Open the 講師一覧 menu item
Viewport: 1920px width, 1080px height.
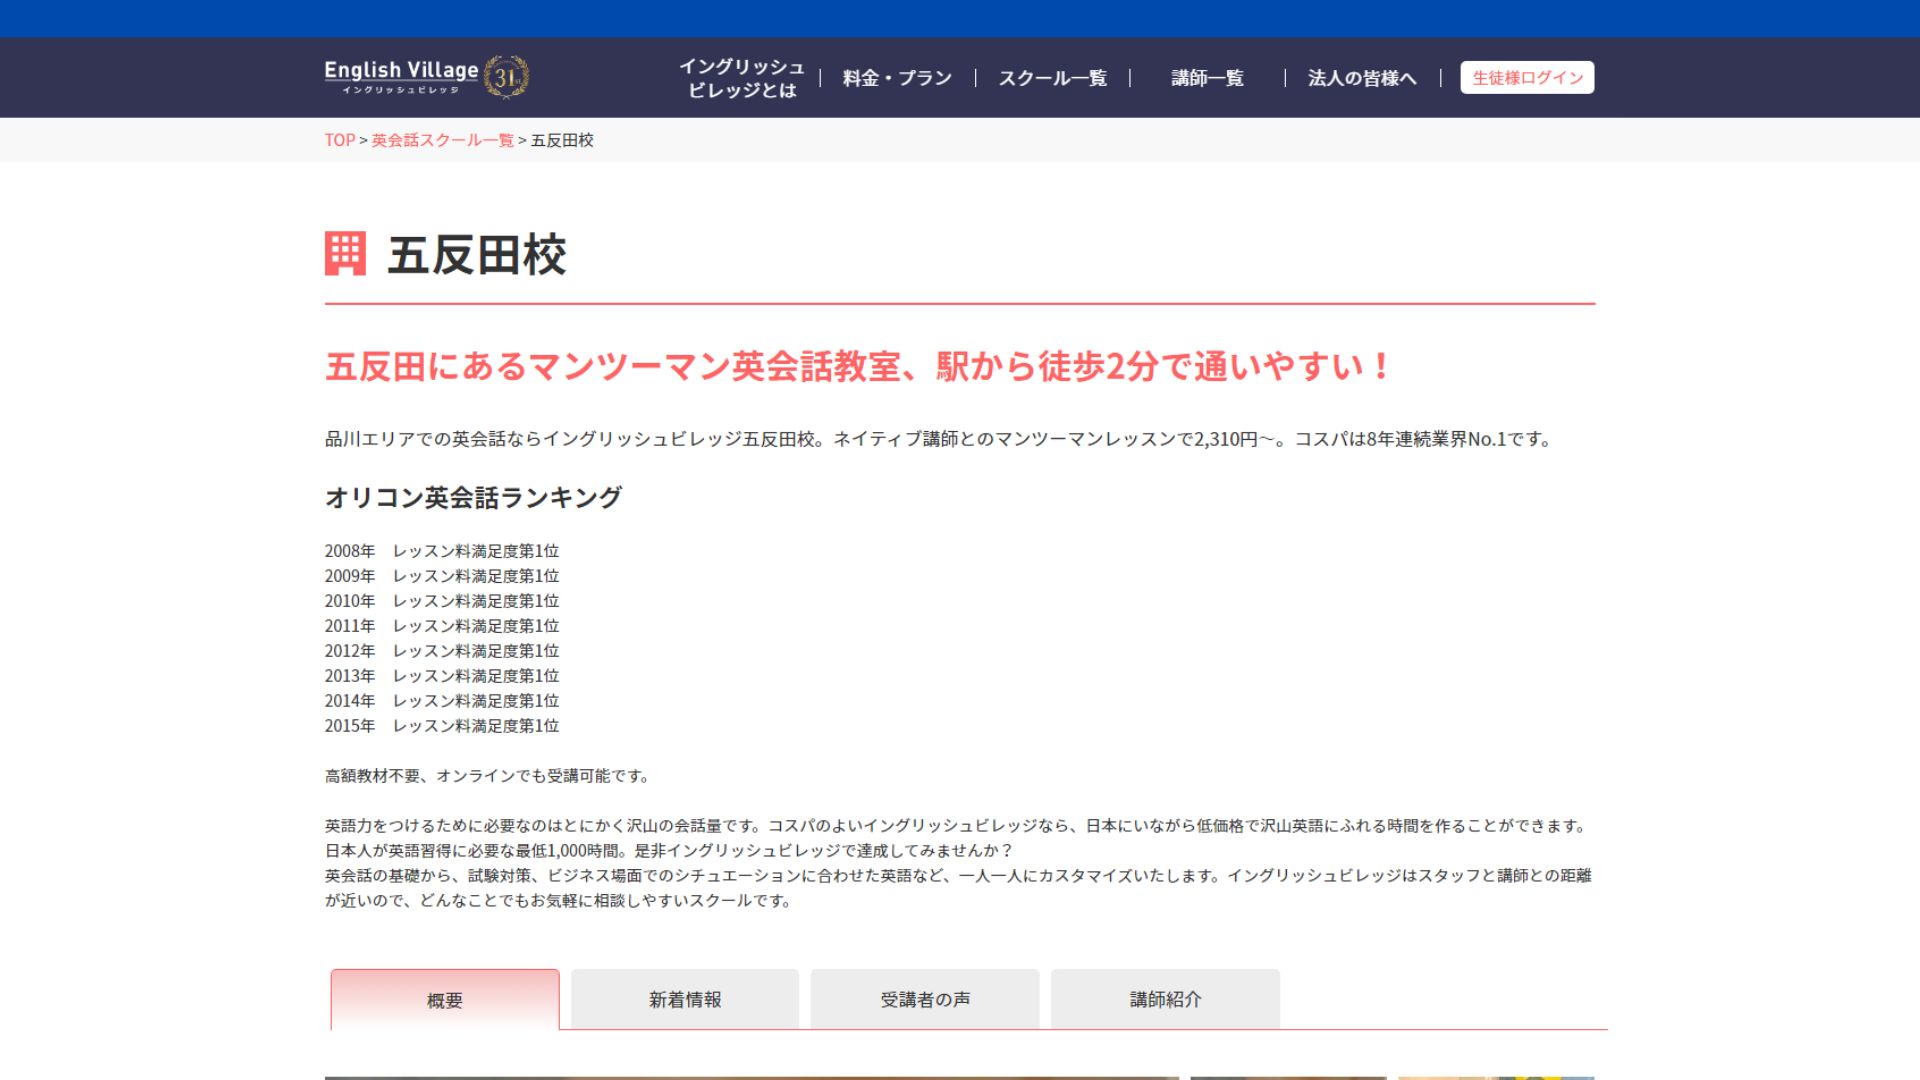click(1207, 78)
